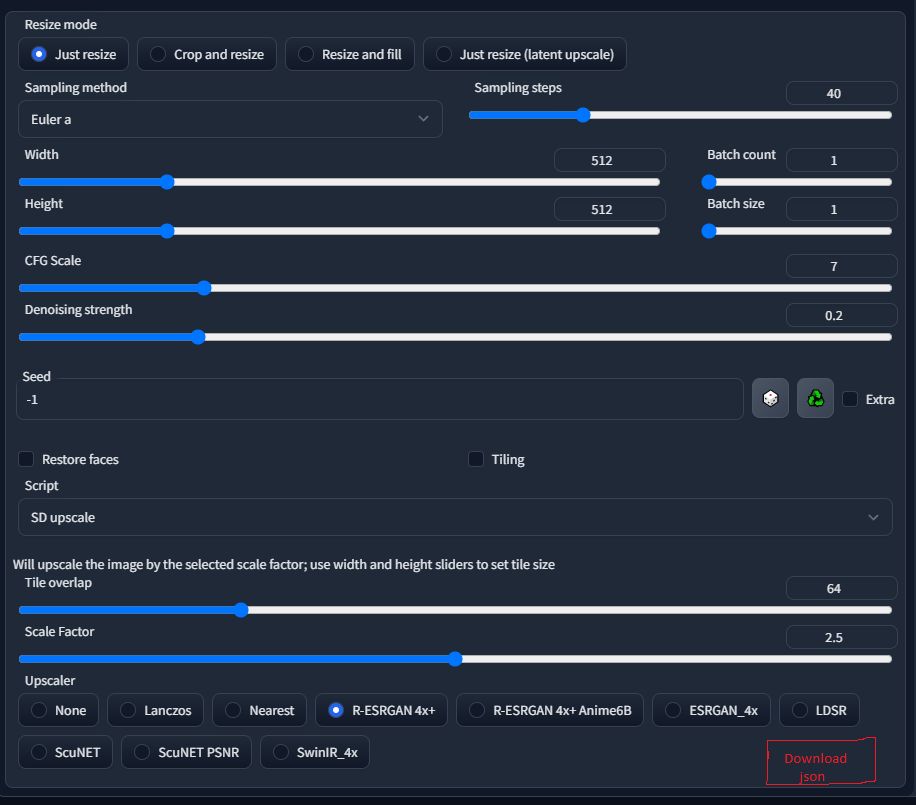Open the Script dropdown showing SD upscale
The width and height of the screenshot is (916, 805).
[x=455, y=517]
